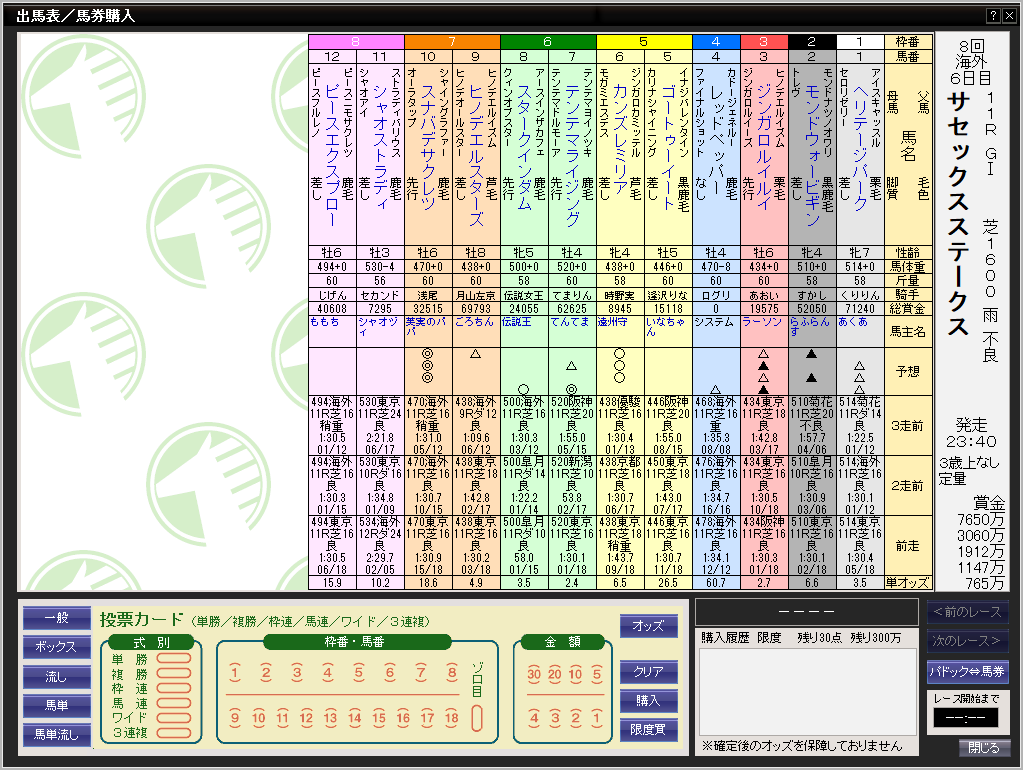Switch to the 一般 betting card tab
This screenshot has width=1023, height=770.
click(x=57, y=617)
